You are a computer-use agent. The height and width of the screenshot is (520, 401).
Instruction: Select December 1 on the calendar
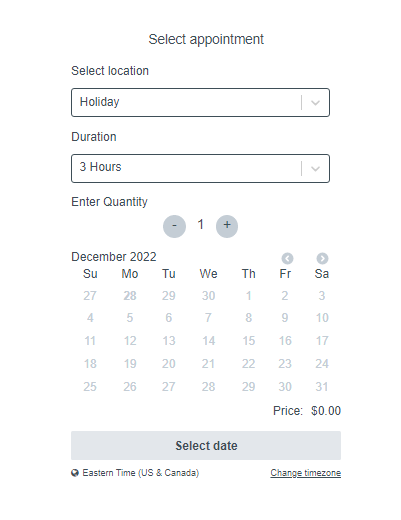click(x=248, y=296)
